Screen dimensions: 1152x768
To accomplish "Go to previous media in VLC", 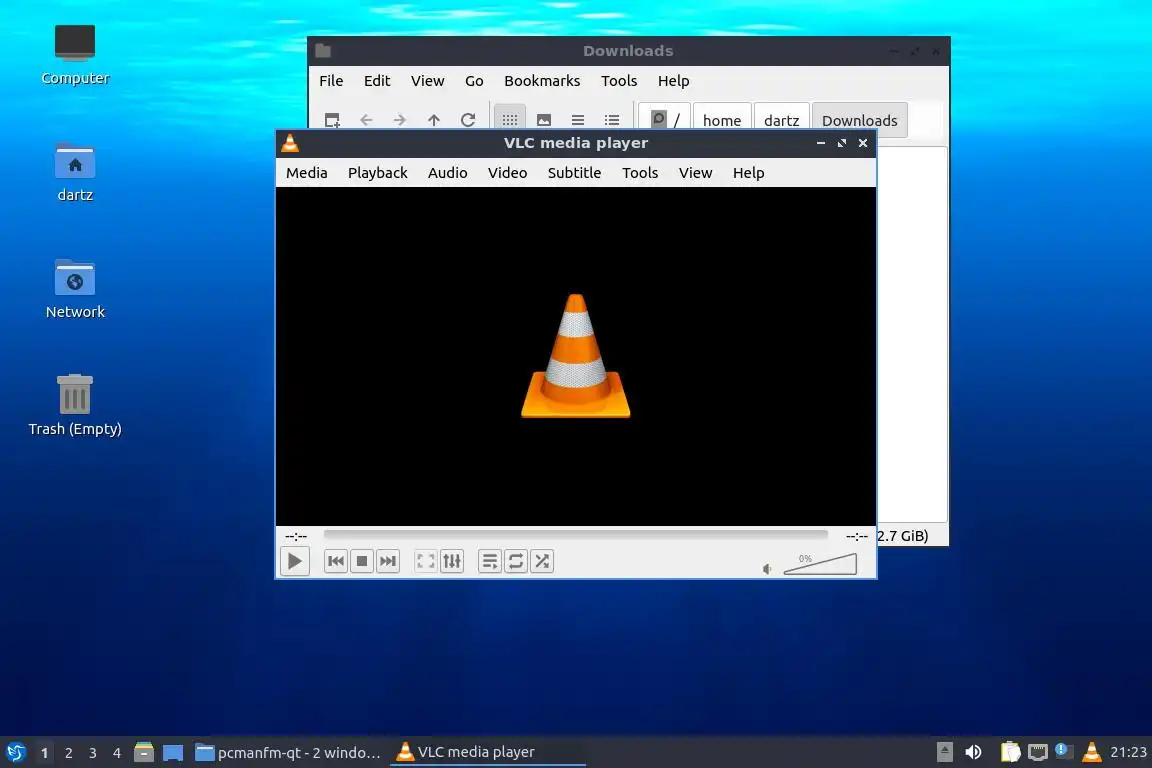I will tap(336, 561).
